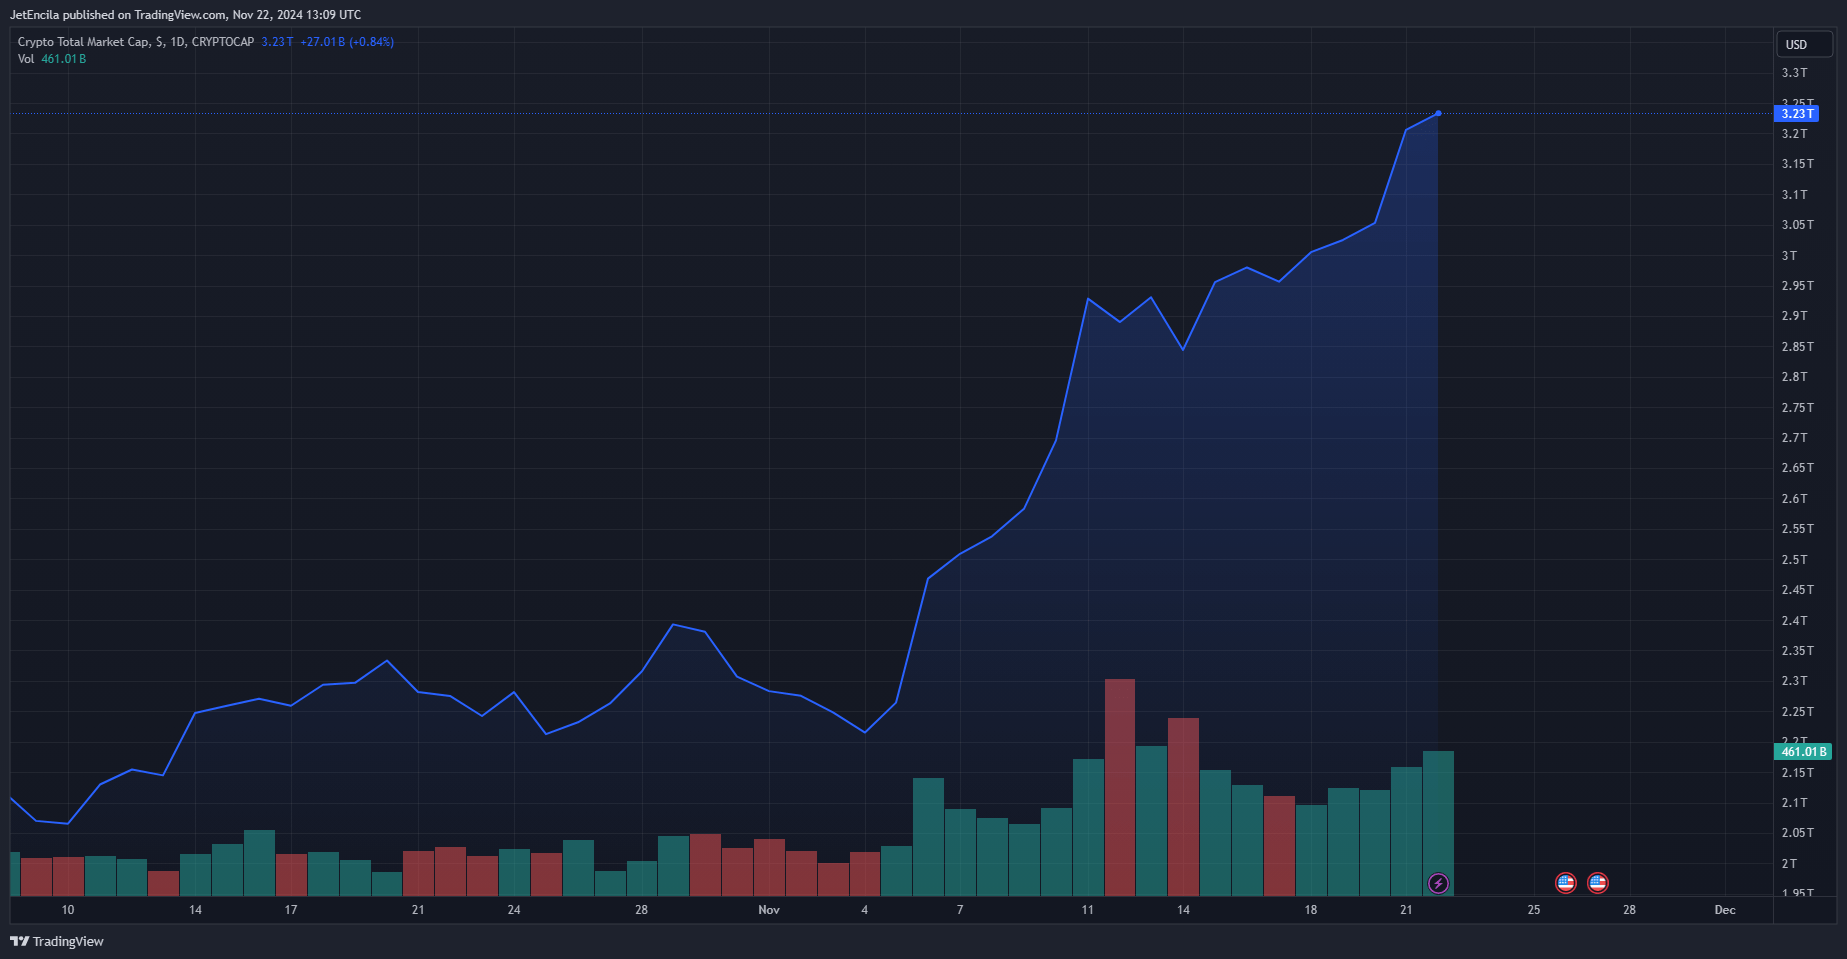Screen dimensions: 1847x959
Task: Click the 1D interval label in legend
Action: [x=177, y=42]
